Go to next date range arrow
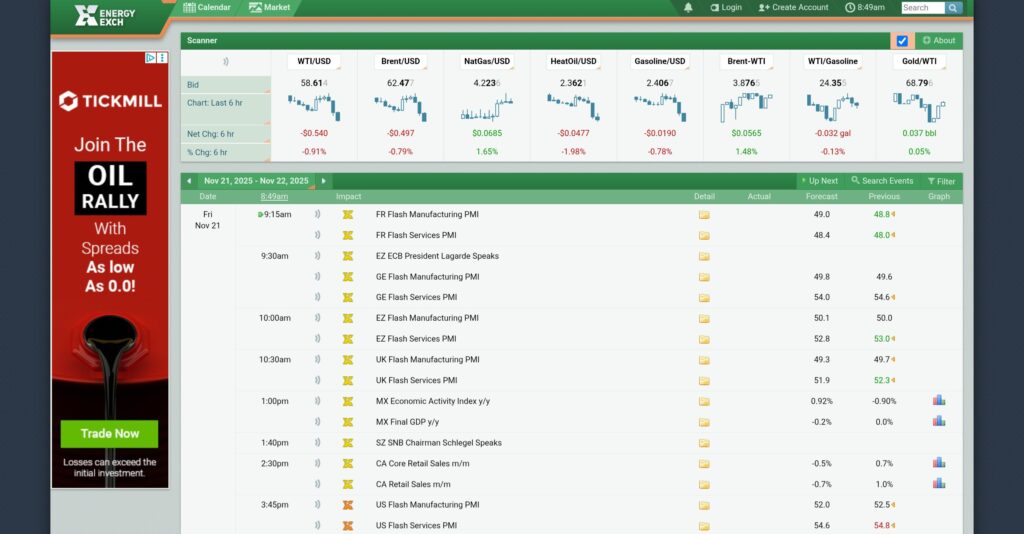This screenshot has width=1024, height=534. click(323, 181)
